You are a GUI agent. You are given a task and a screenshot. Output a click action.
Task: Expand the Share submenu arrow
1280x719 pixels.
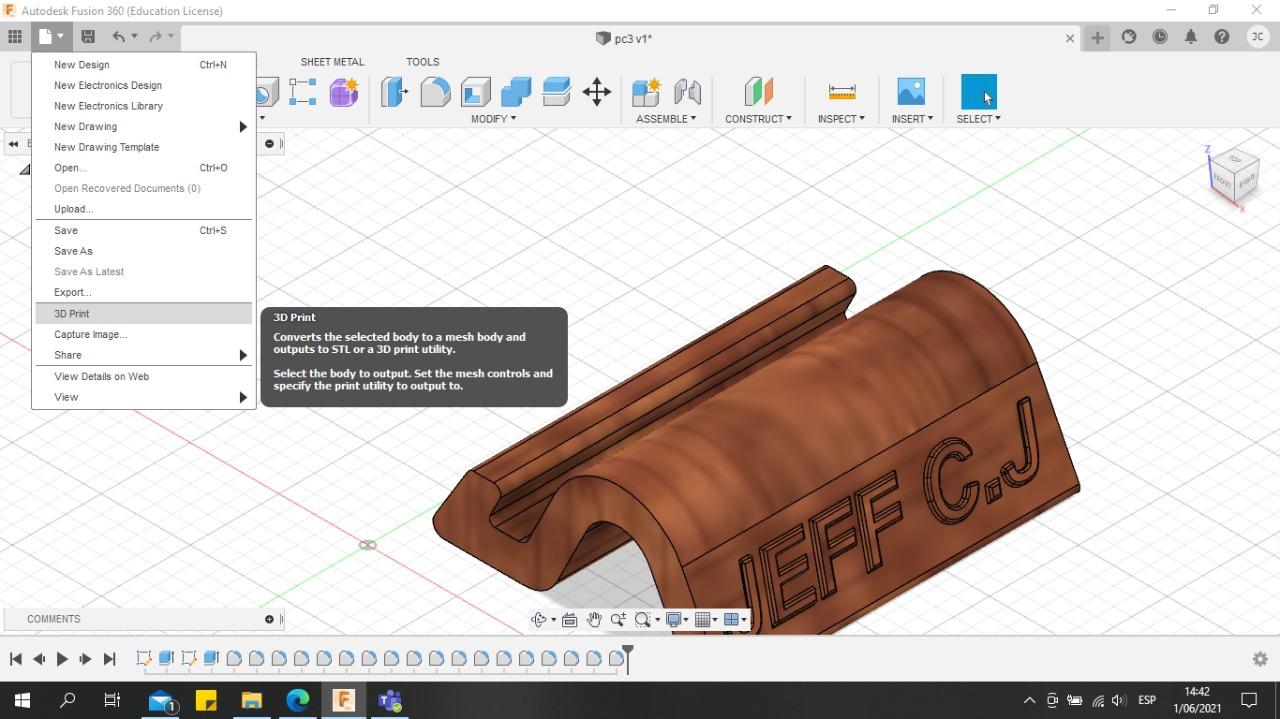(243, 355)
